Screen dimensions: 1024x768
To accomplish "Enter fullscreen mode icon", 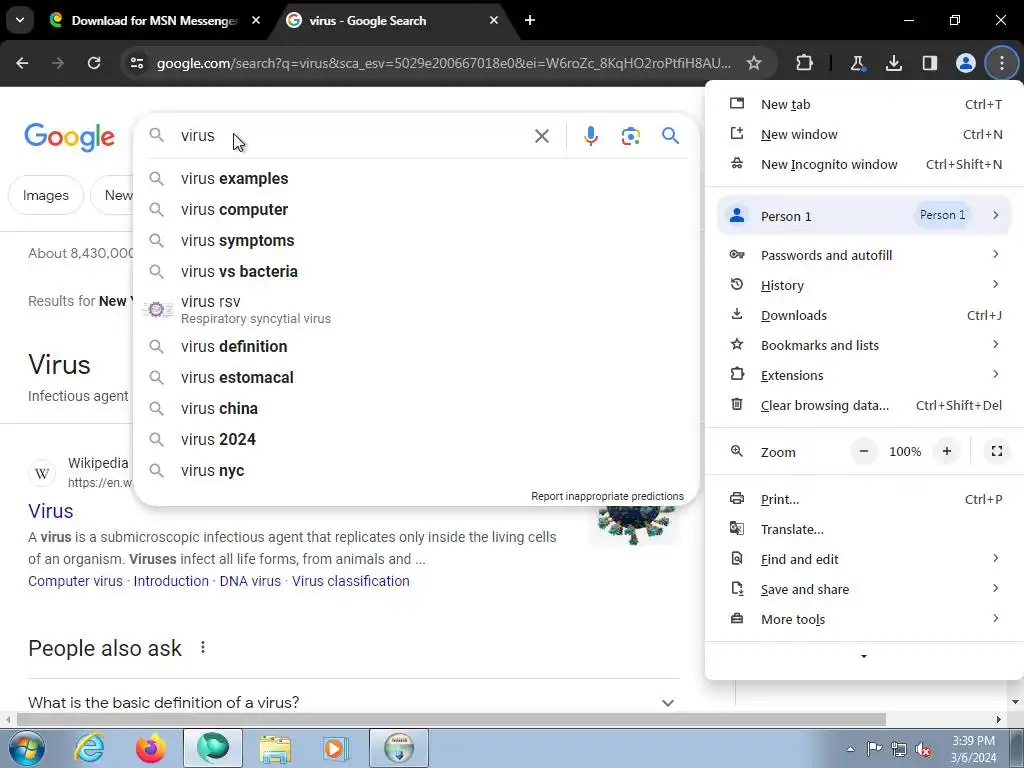I will (x=997, y=451).
